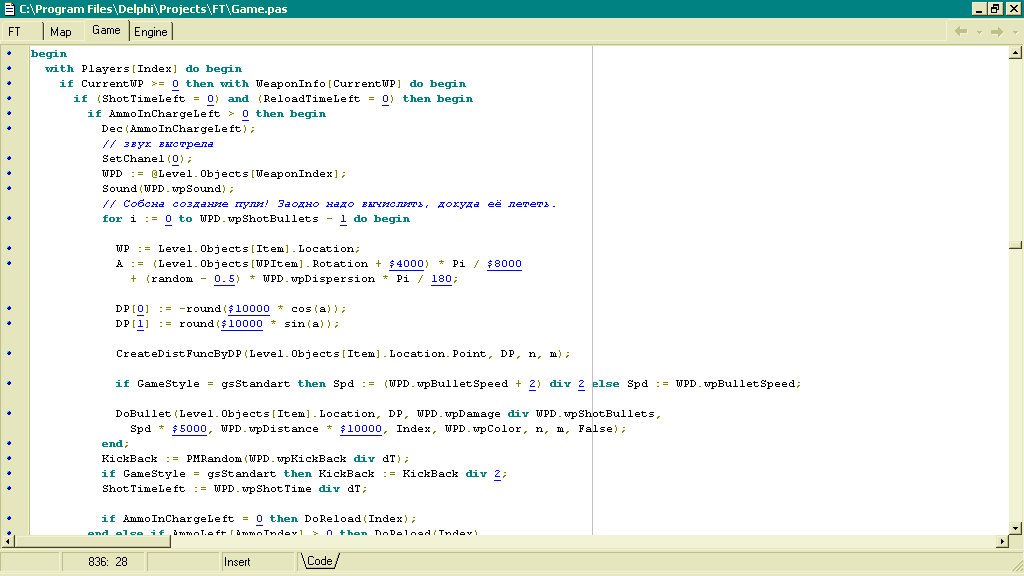
Task: Toggle breakpoint on the SetChanel(0) line gutter
Action: point(9,159)
